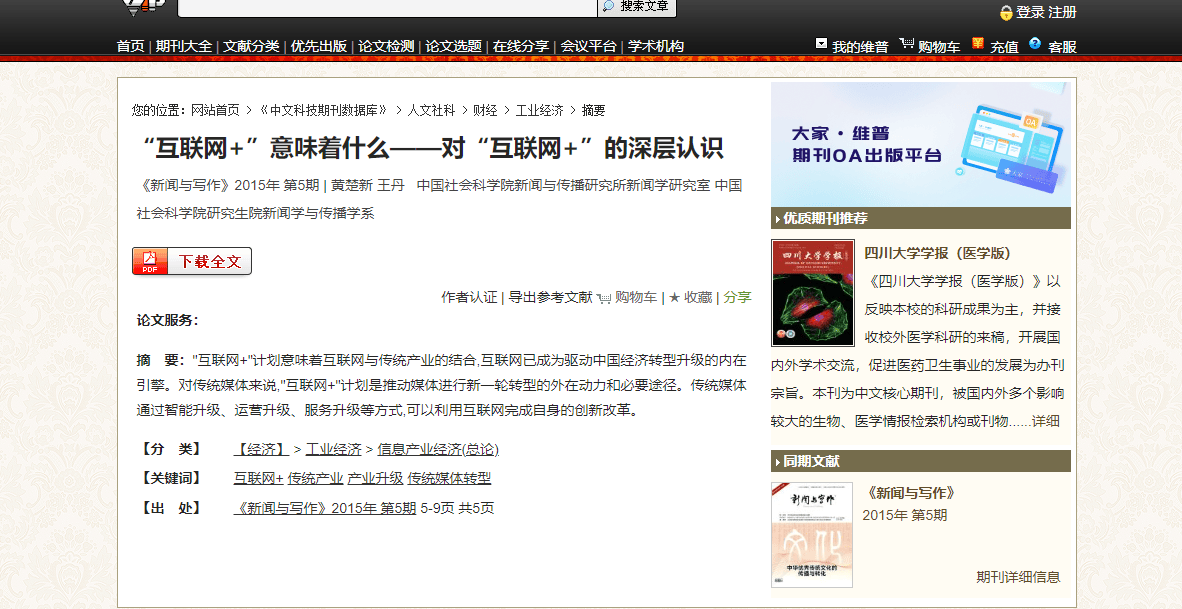The image size is (1182, 609).
Task: Click the 传统媒体转型 keyword link
Action: [x=449, y=478]
